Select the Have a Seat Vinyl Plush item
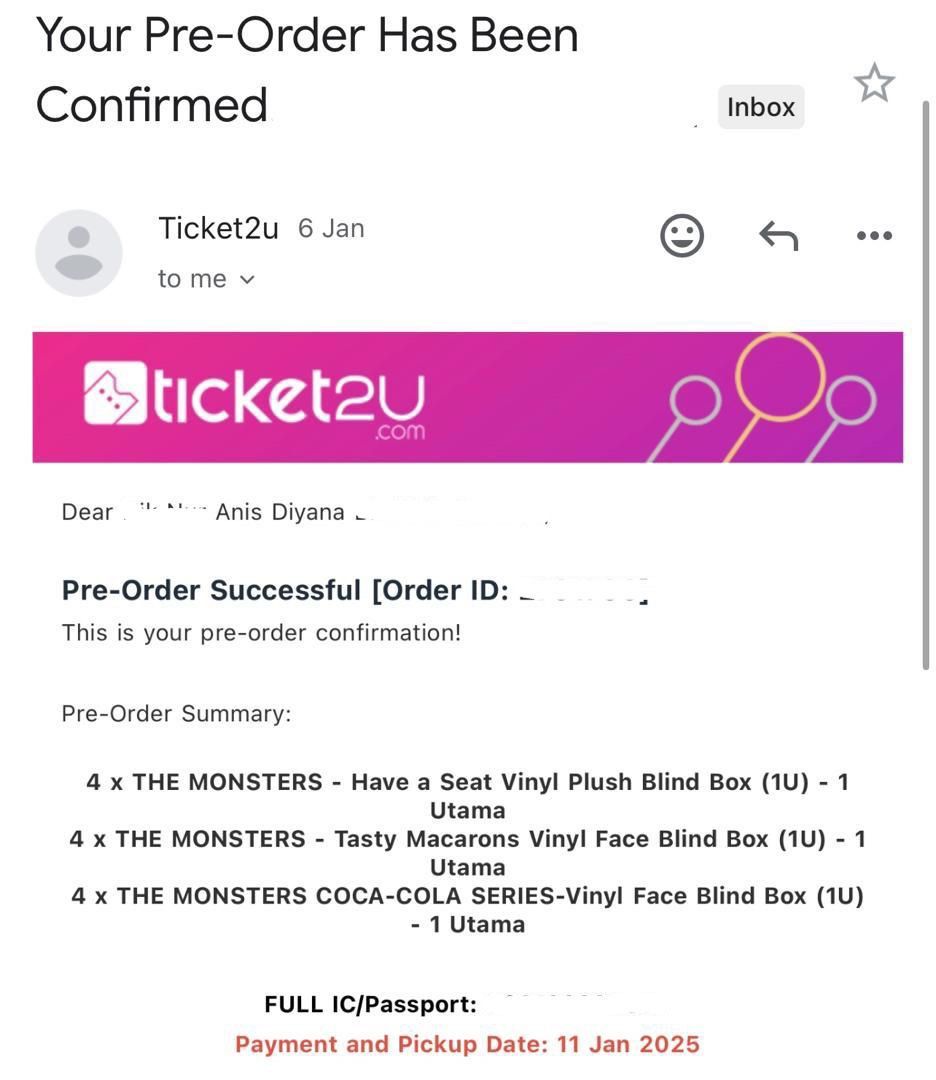936x1080 pixels. tap(467, 783)
